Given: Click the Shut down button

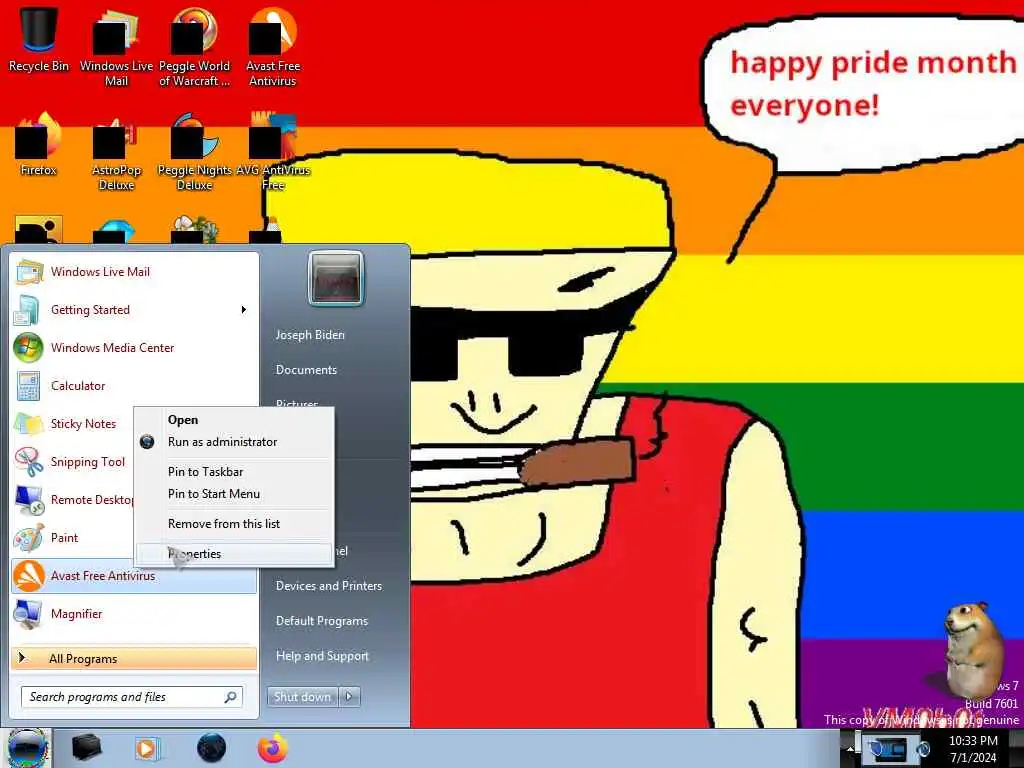Looking at the screenshot, I should click(x=302, y=697).
